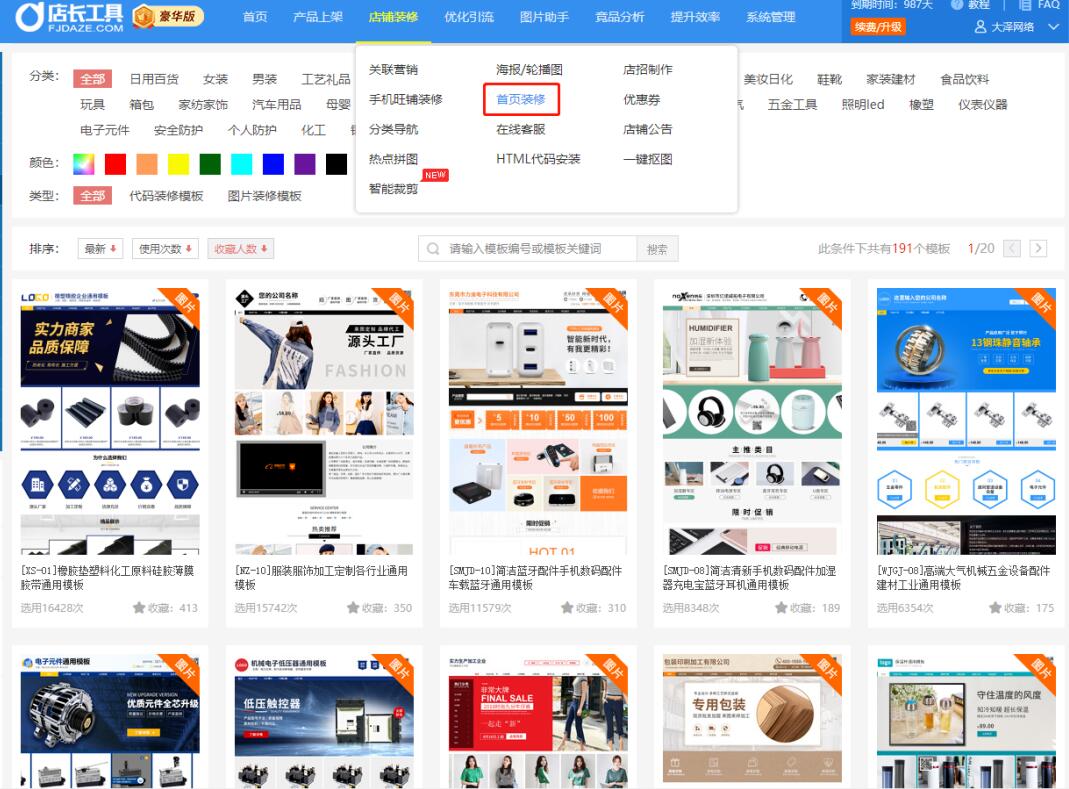
Task: Open the 系统管理 menu
Action: tap(771, 17)
